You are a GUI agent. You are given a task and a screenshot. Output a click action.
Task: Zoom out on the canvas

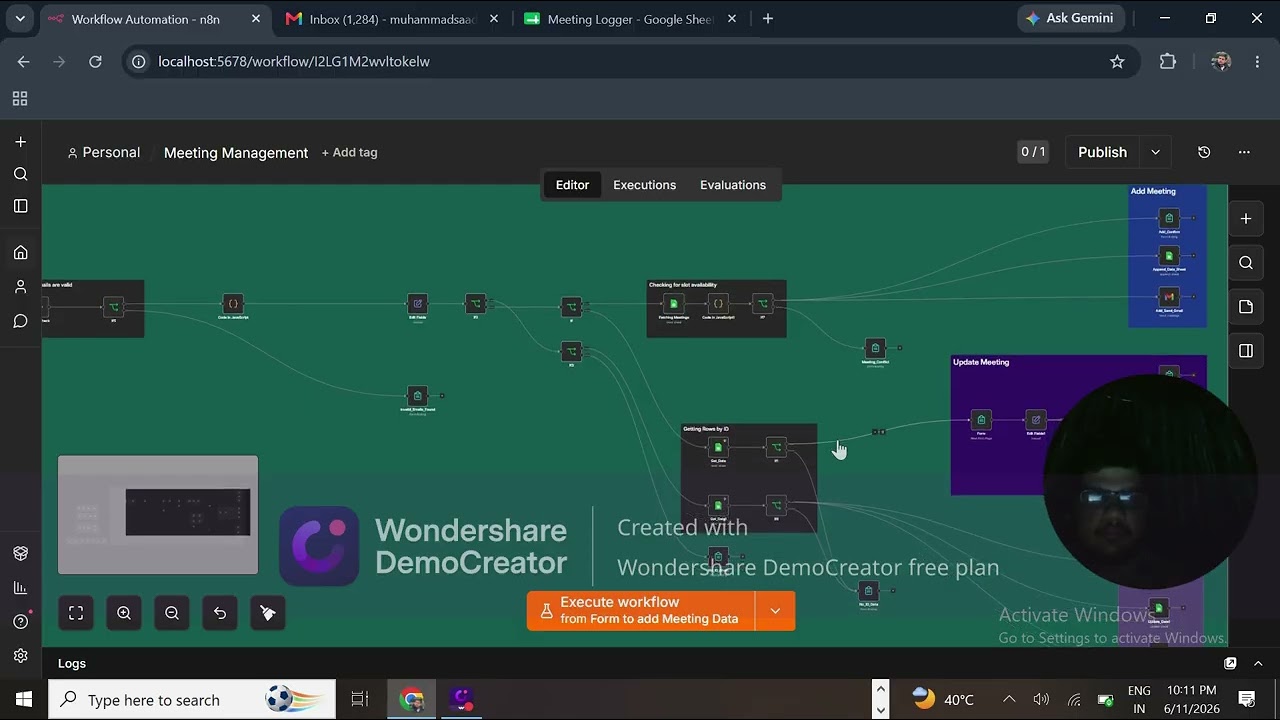tap(172, 613)
